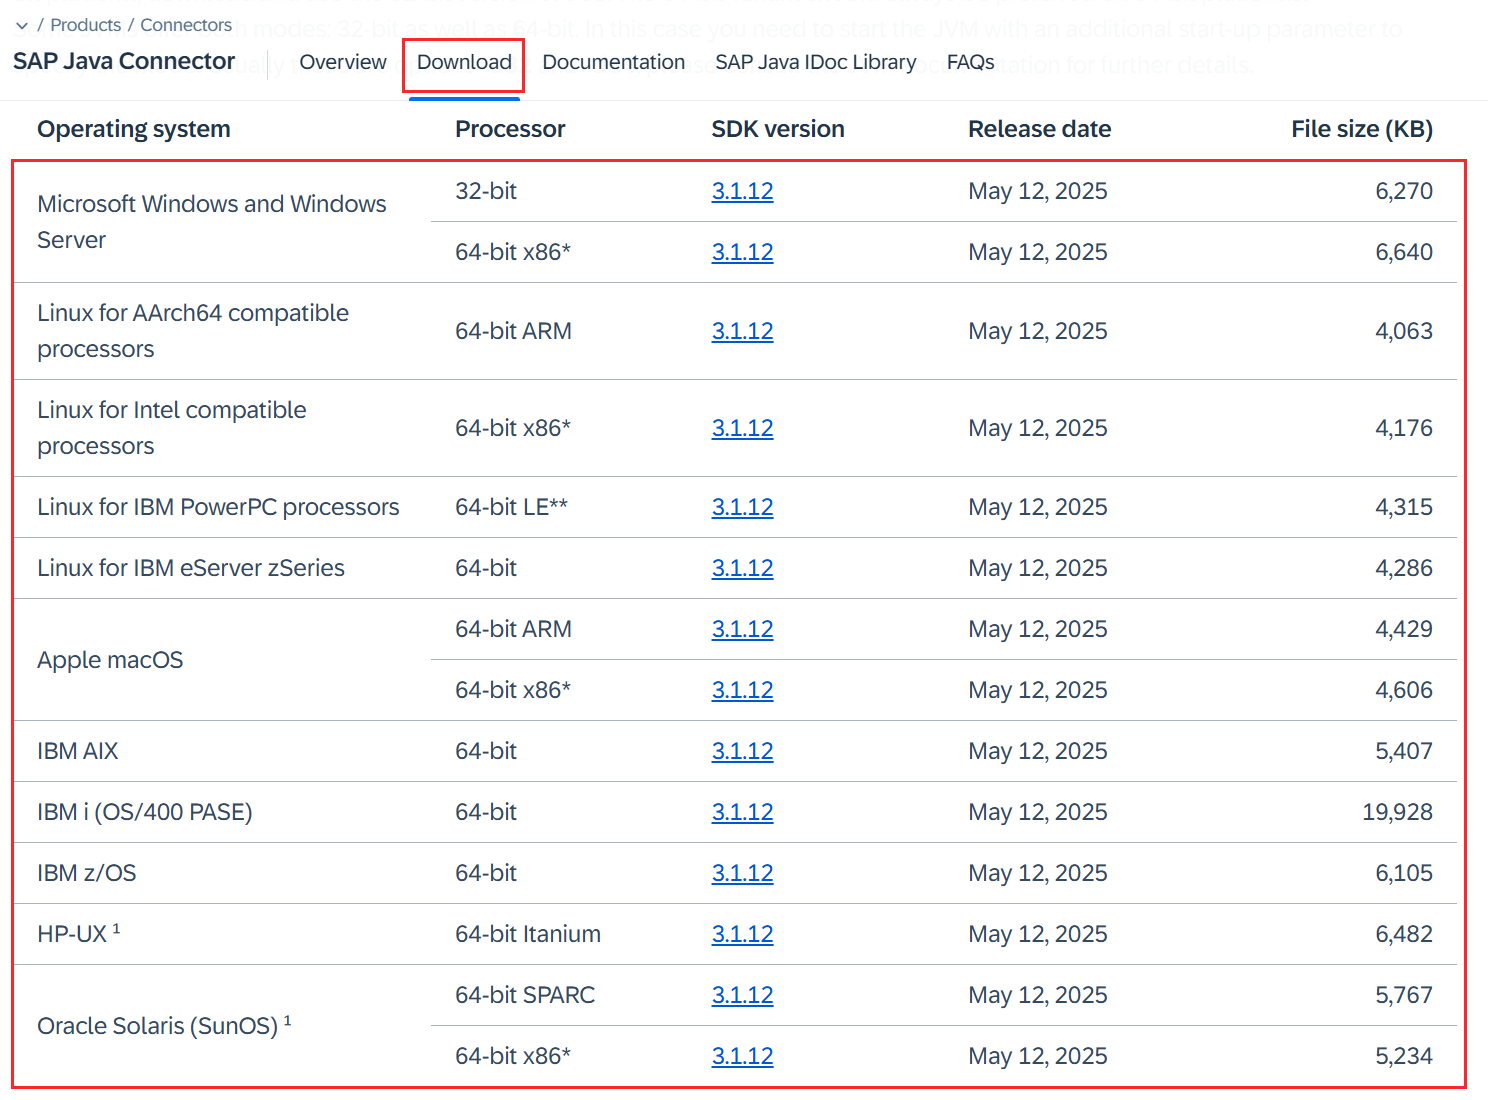Download 3.1.12 for Linux IBM PowerPC
This screenshot has width=1488, height=1100.
742,507
